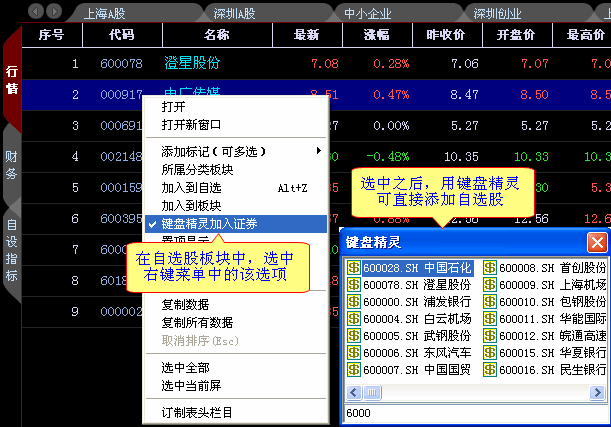Close the 键盘精灵 popup window

click(x=596, y=242)
